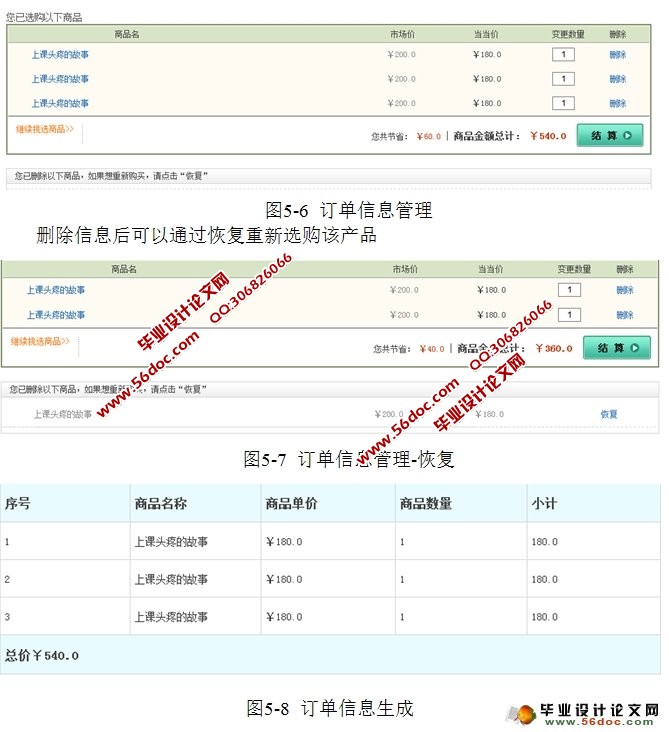
Task: Click 恢复 to restore the deleted product
Action: (x=609, y=414)
